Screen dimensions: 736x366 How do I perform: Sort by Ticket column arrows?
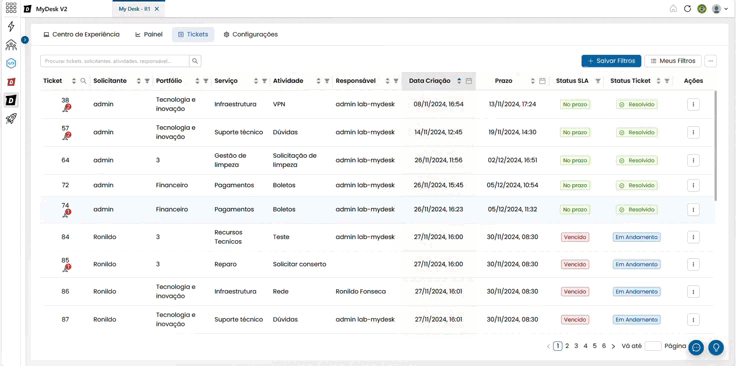click(74, 81)
